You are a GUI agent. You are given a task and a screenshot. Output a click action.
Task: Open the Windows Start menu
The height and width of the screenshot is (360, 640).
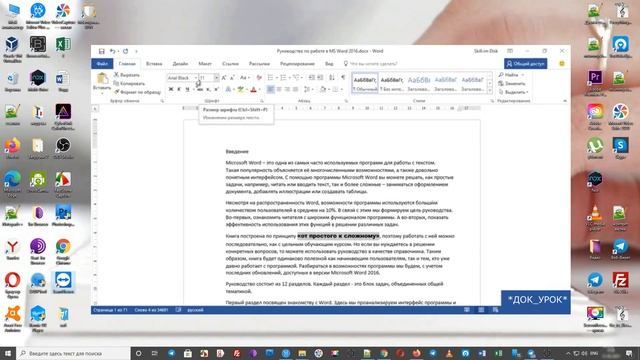[x=8, y=353]
